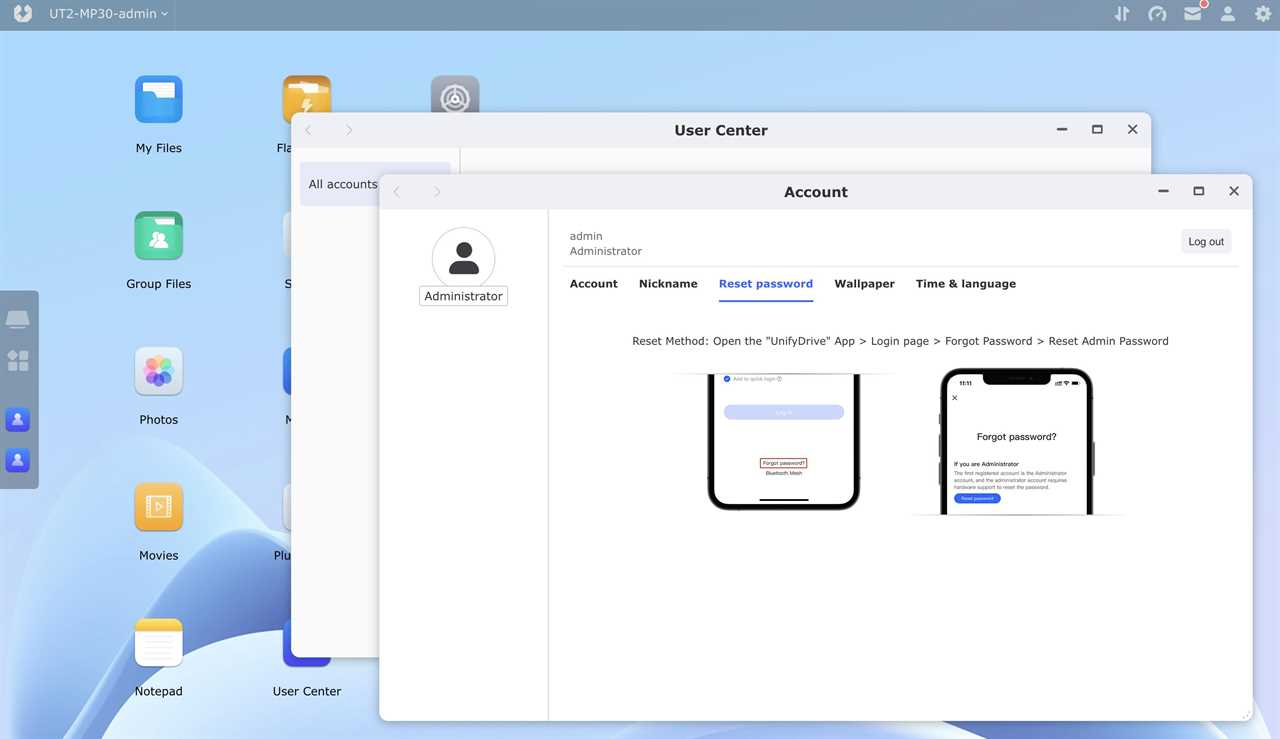Open the Time & language tab
The image size is (1280, 739).
coord(966,284)
